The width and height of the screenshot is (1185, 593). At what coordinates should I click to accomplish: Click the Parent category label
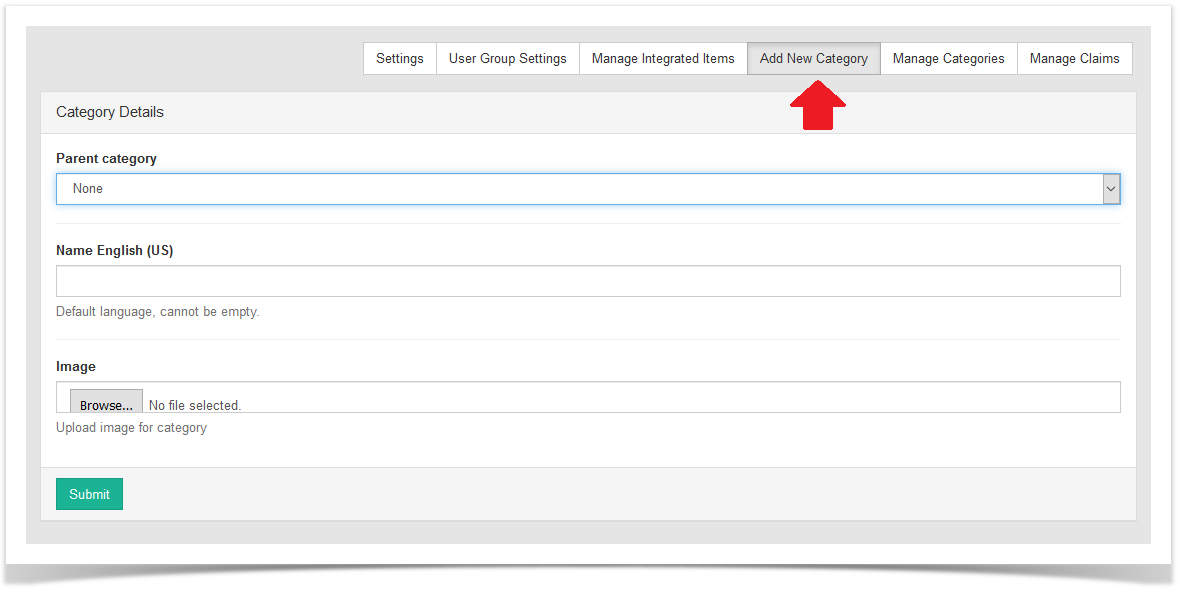point(106,158)
